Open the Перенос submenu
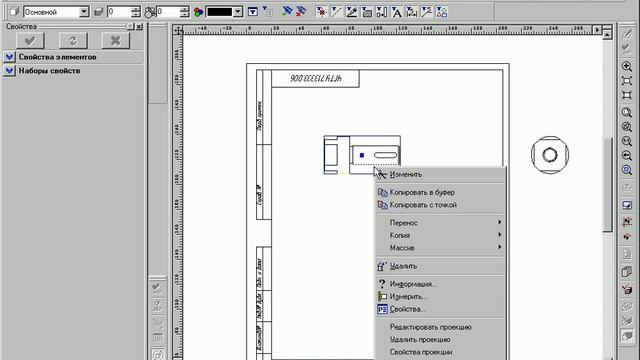 [440, 223]
